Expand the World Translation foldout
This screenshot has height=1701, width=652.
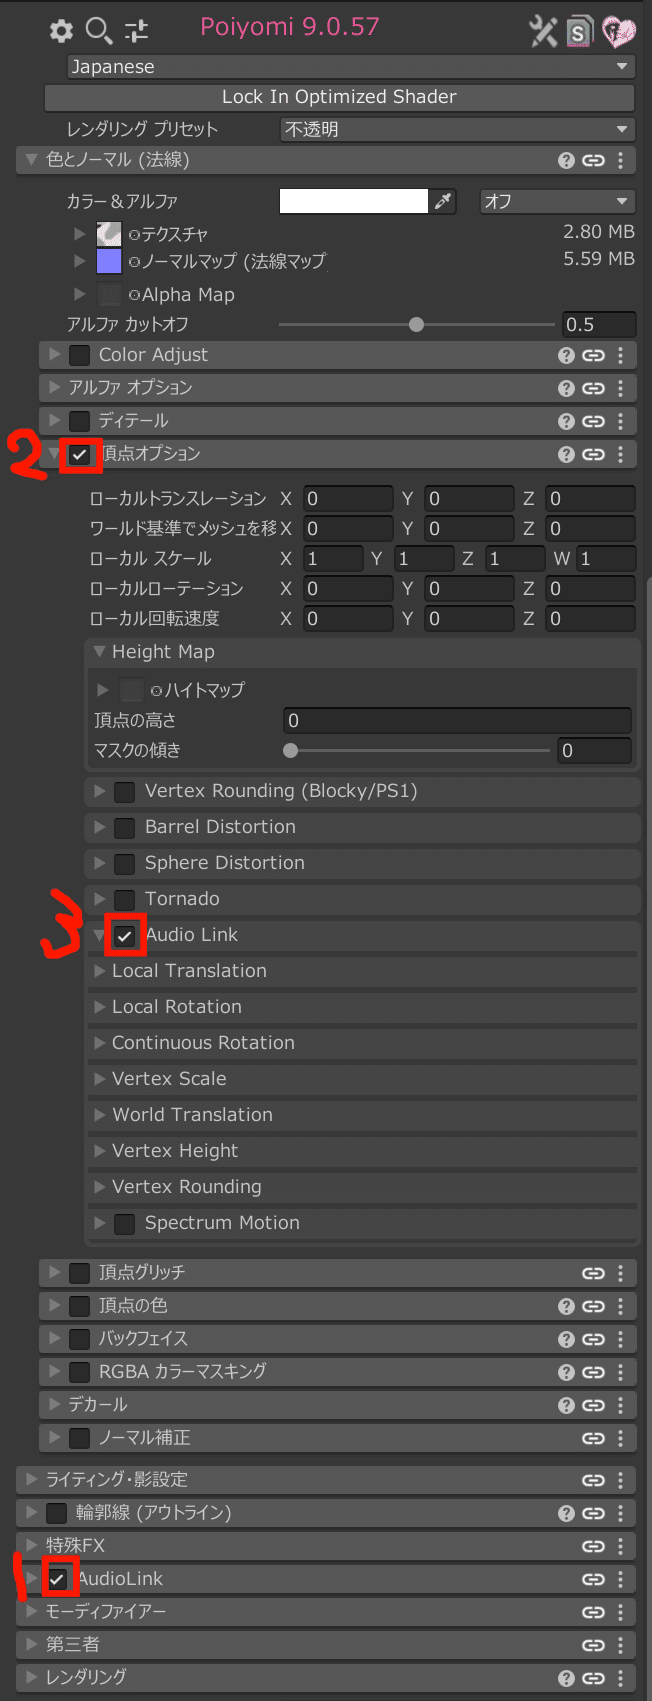(x=99, y=1115)
